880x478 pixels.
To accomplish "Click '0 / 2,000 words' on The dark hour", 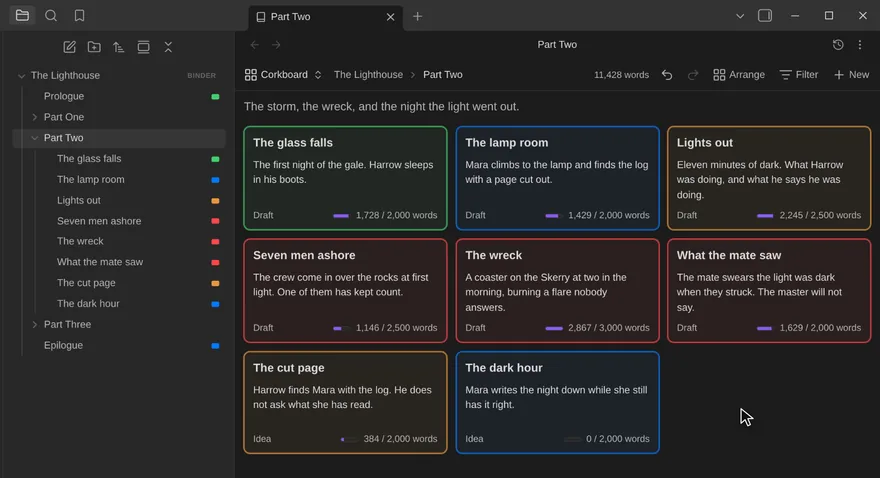I will [x=617, y=439].
